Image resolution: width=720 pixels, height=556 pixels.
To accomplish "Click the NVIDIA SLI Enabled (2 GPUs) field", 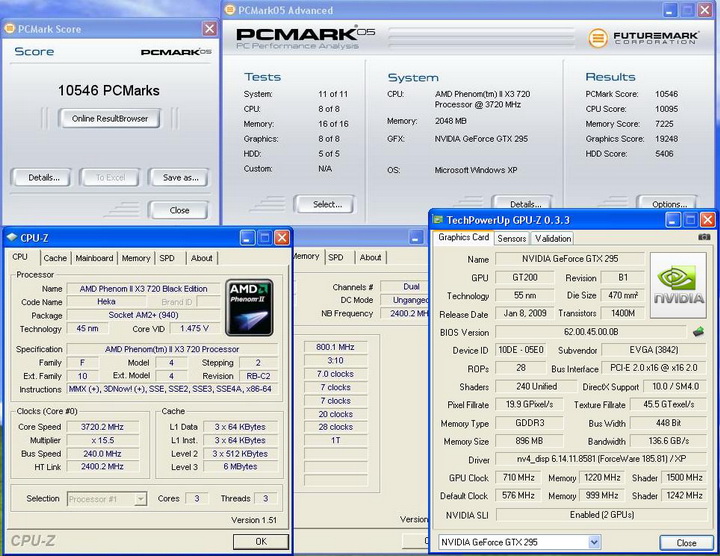I will tap(602, 515).
